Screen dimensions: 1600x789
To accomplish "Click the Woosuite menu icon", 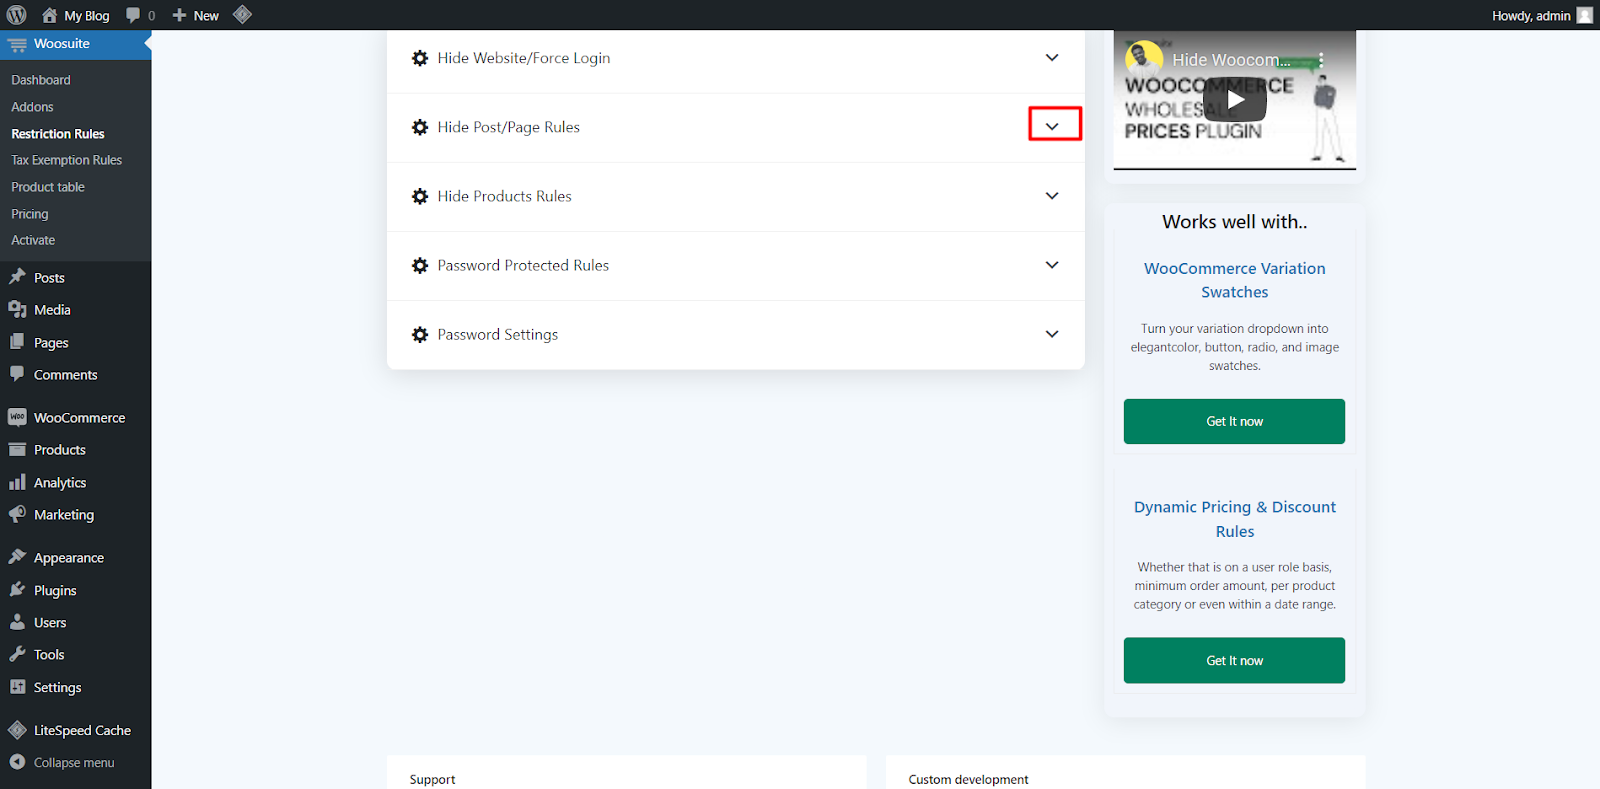I will (17, 44).
